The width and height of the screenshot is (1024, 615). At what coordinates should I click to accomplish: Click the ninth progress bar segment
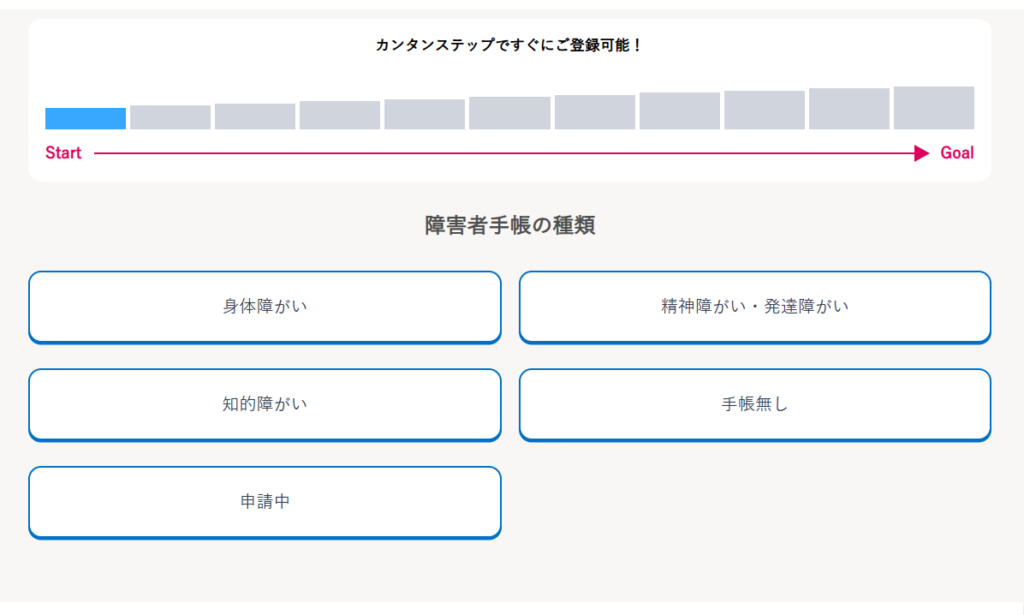765,111
